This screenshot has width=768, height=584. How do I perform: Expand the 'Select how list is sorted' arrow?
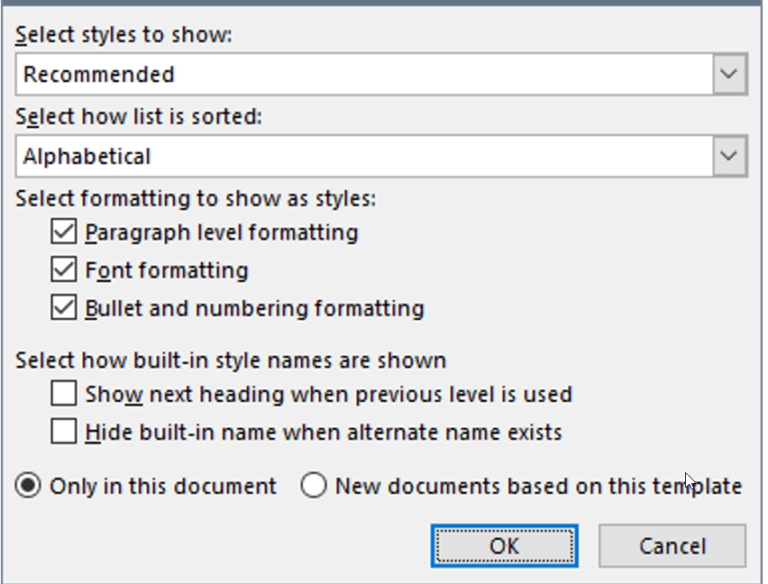coord(729,156)
